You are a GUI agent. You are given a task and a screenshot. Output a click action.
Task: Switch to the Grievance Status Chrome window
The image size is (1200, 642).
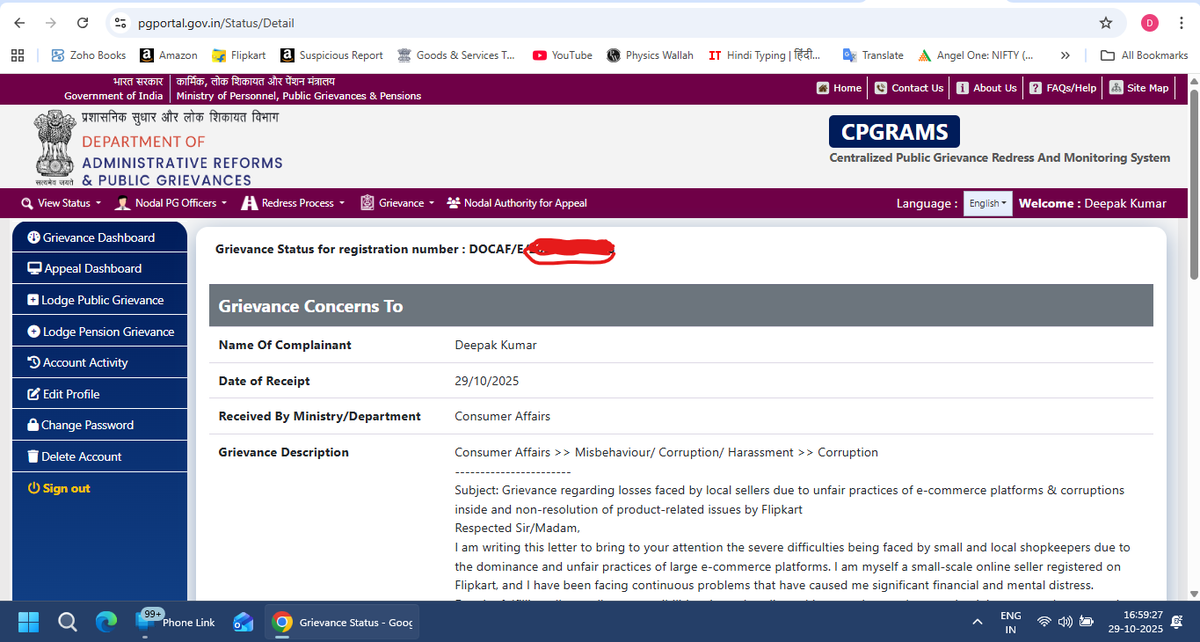pyautogui.click(x=343, y=621)
